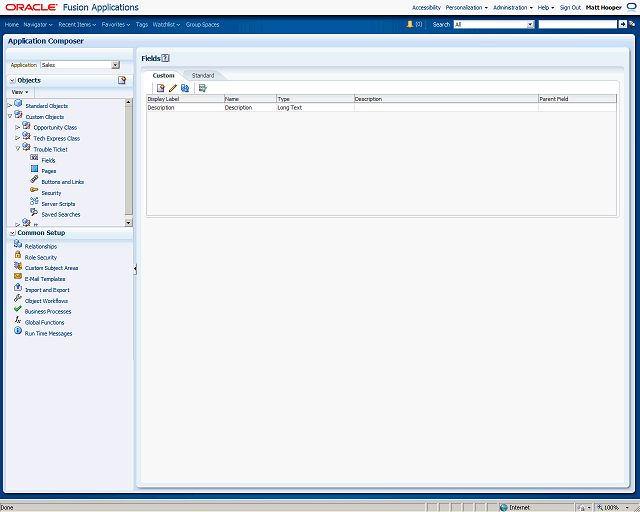
Task: Open the Recent Items menu
Action: 77,24
